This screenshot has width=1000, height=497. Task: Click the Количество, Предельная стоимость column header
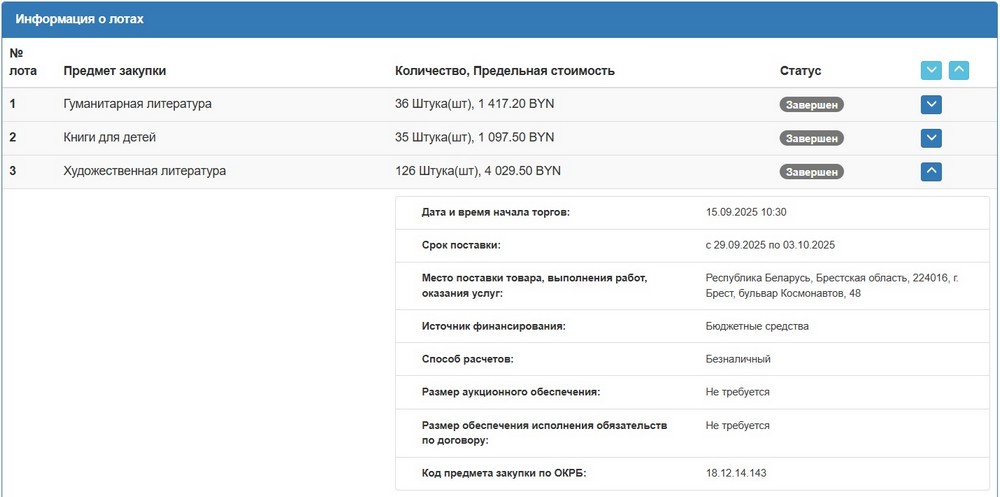click(x=504, y=71)
